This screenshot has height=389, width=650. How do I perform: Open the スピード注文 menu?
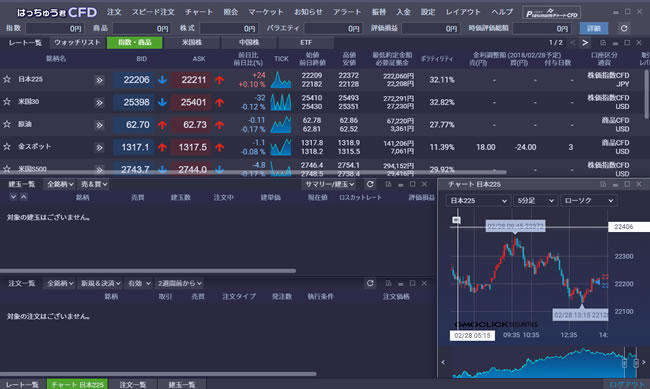[x=153, y=12]
